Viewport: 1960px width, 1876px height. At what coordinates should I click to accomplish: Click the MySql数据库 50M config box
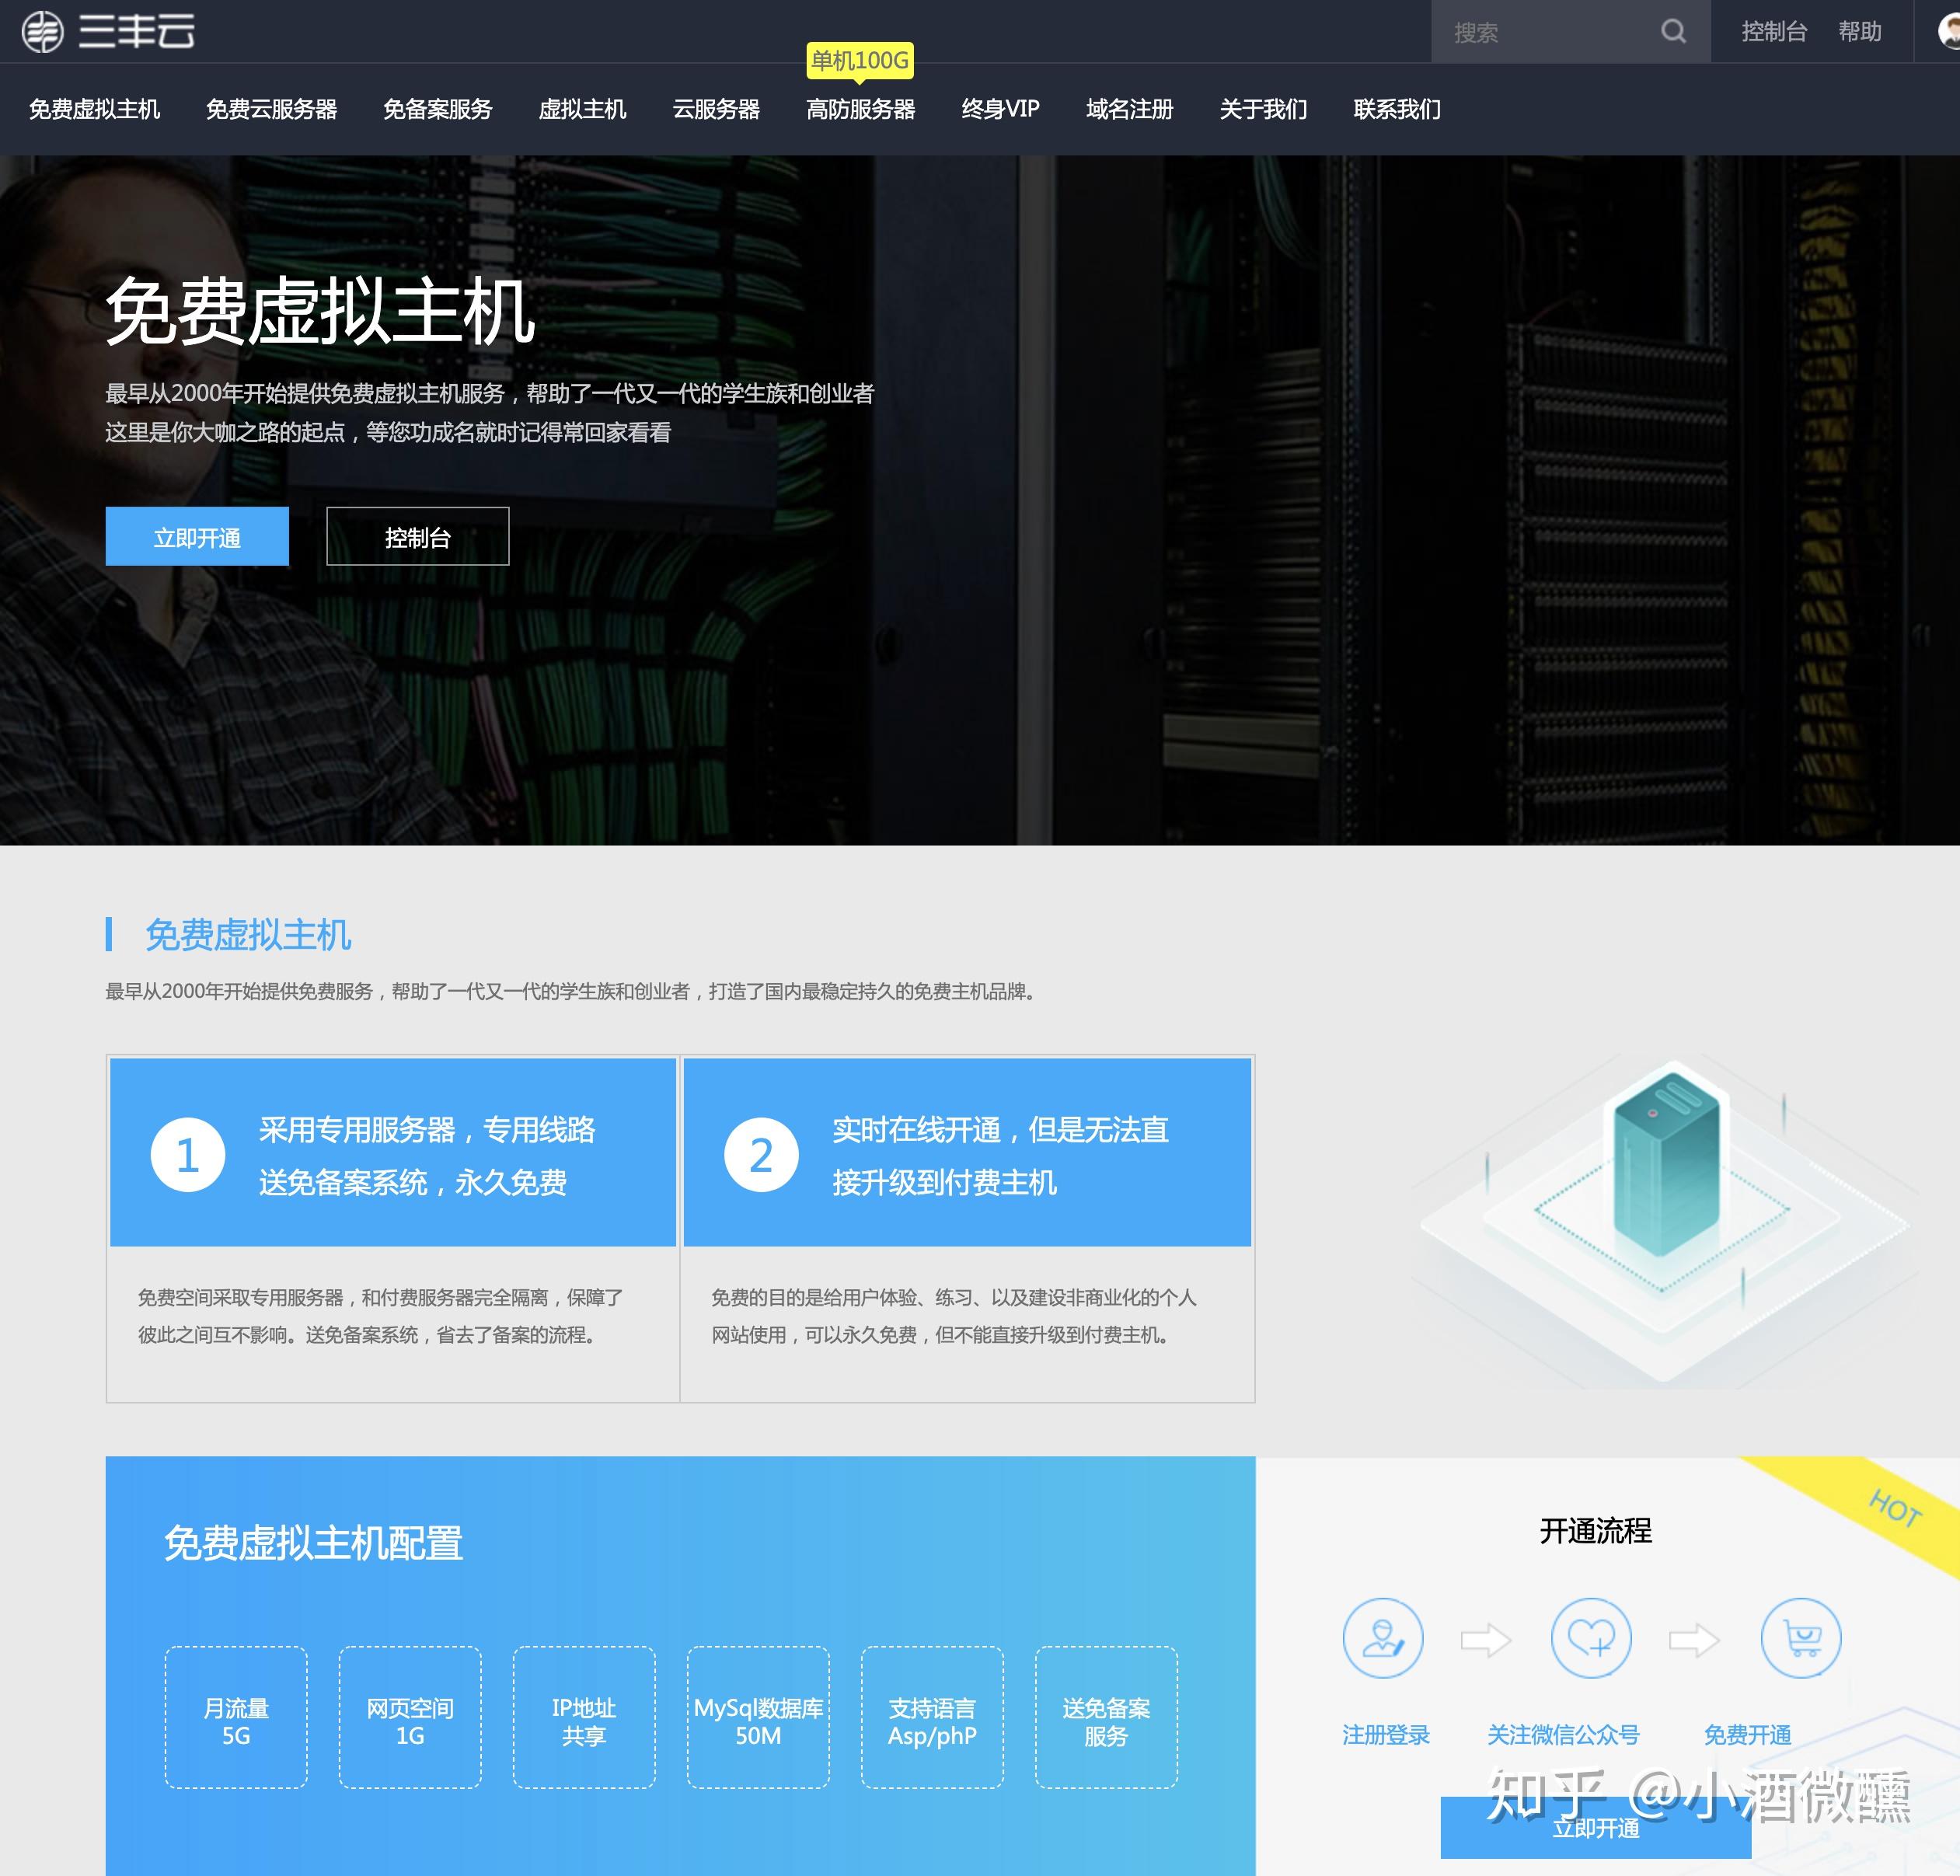[x=758, y=1717]
